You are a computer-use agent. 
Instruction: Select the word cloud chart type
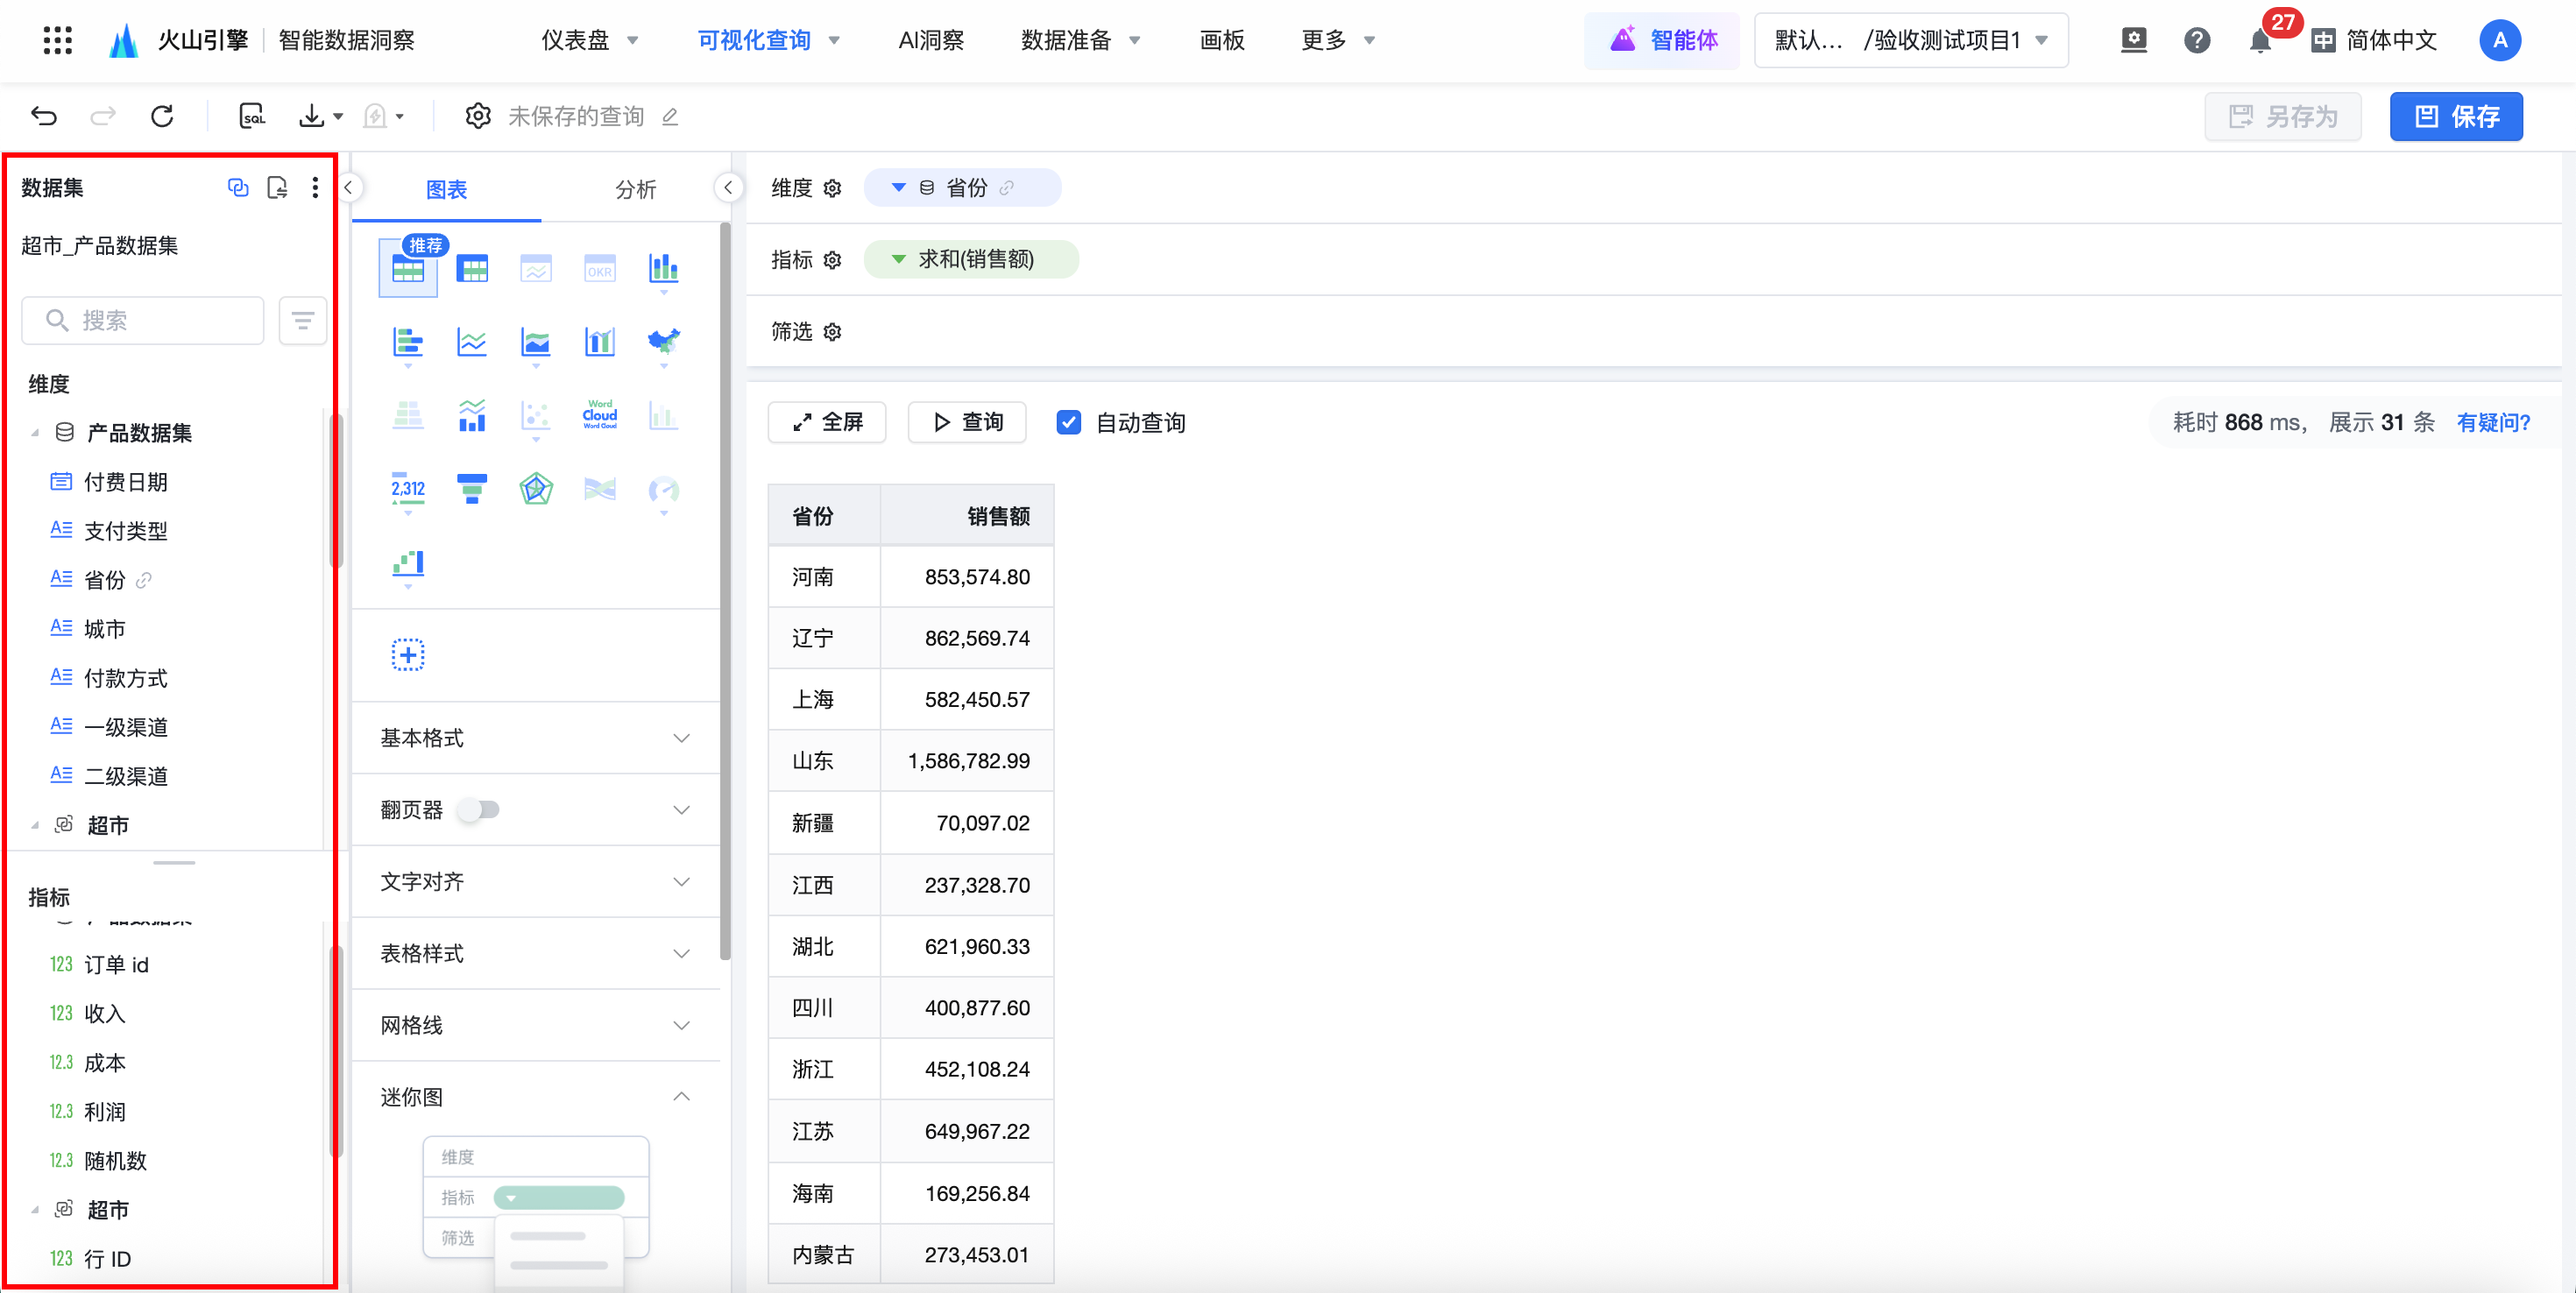[x=599, y=414]
